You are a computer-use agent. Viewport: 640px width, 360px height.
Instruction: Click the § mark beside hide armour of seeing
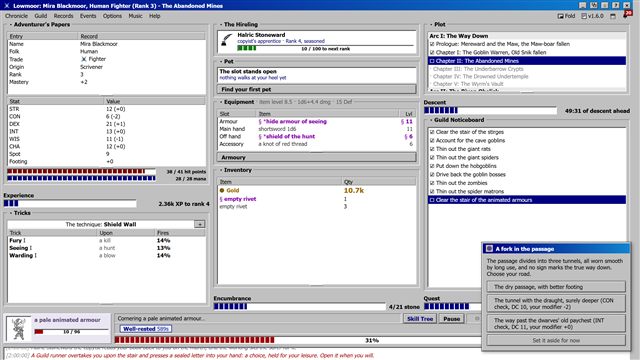(260, 122)
